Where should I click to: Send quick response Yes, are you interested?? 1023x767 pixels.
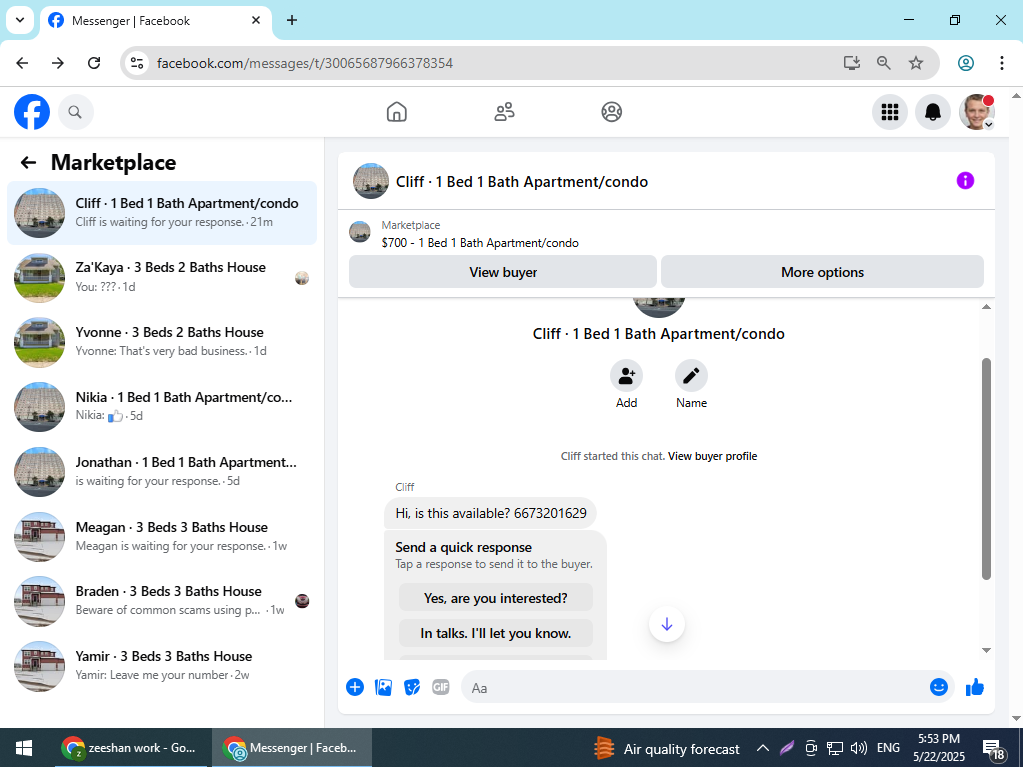click(x=496, y=598)
